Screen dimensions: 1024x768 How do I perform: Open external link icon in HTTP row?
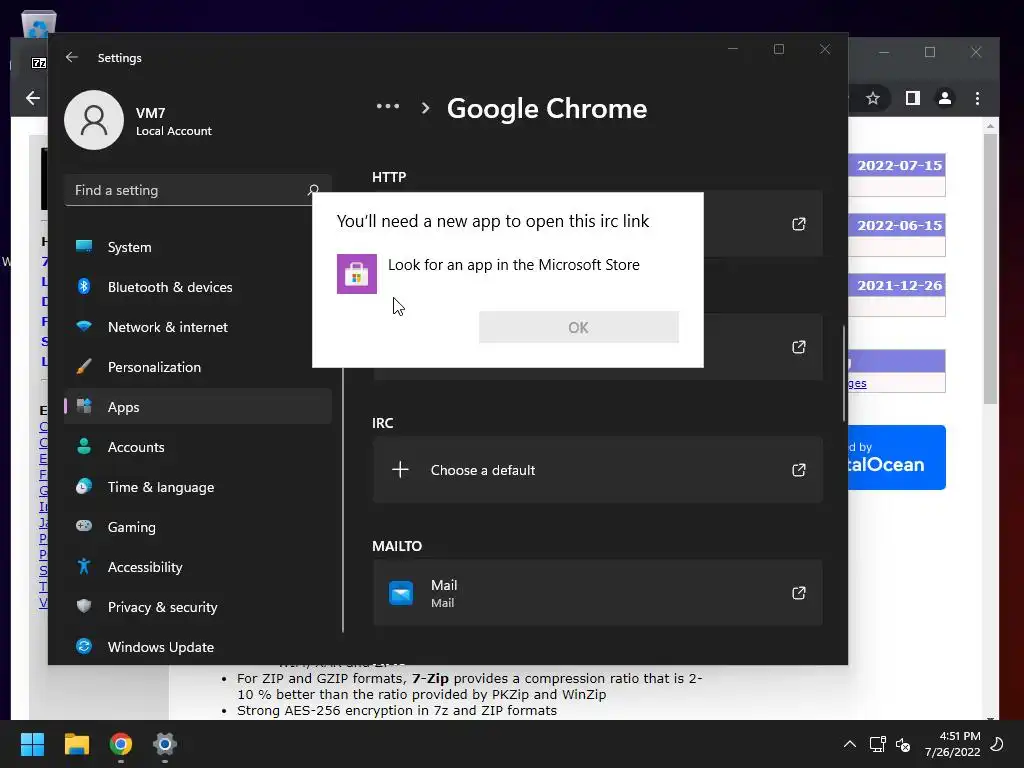coord(799,224)
